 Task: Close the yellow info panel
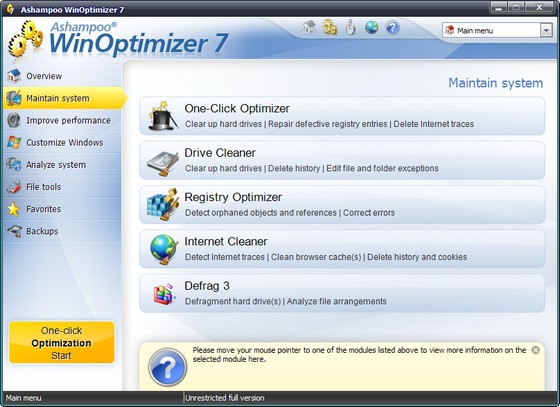tap(535, 350)
